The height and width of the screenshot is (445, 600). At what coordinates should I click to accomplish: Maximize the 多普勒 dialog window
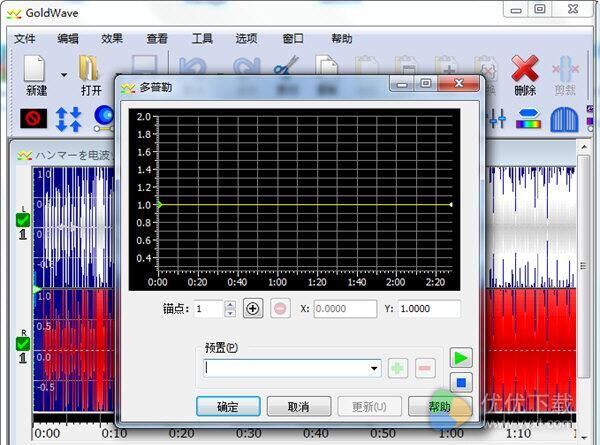coord(426,83)
